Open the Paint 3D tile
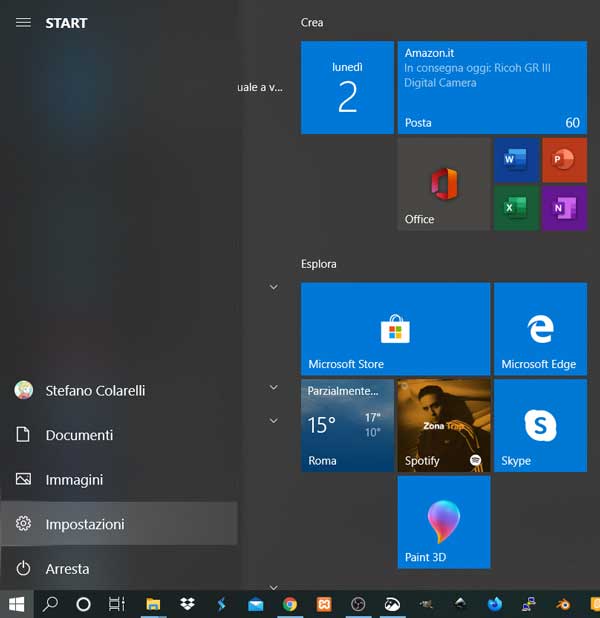Viewport: 600px width, 618px height. (444, 522)
